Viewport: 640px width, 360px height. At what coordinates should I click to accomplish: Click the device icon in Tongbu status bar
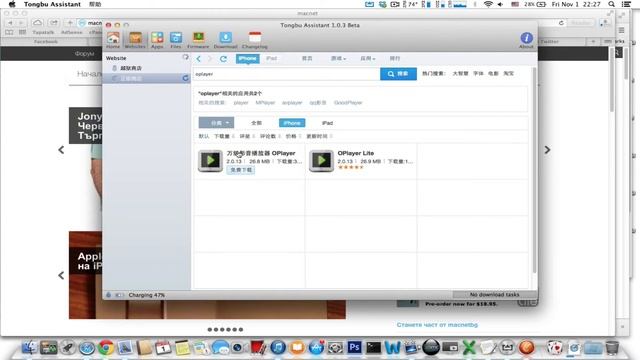tap(109, 295)
